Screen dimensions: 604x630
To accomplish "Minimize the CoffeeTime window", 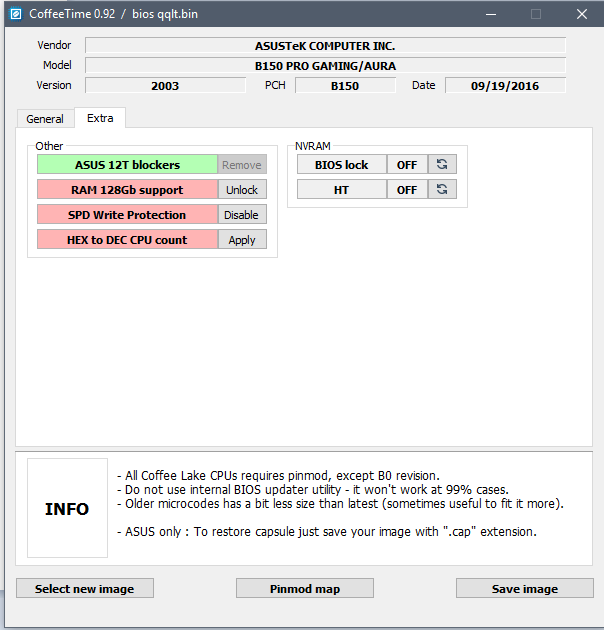I will pyautogui.click(x=491, y=14).
